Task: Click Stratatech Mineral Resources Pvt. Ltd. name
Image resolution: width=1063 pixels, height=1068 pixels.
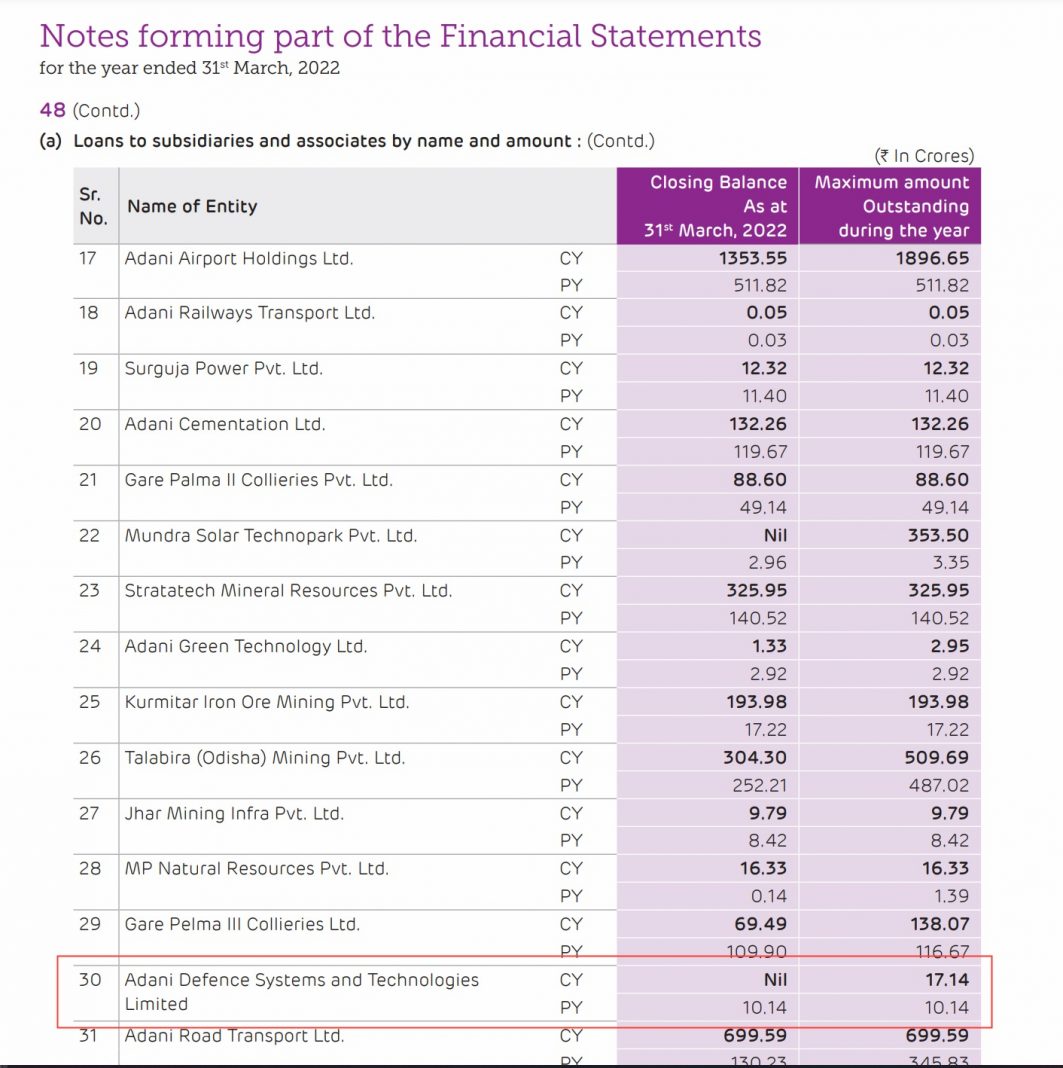Action: click(x=288, y=591)
